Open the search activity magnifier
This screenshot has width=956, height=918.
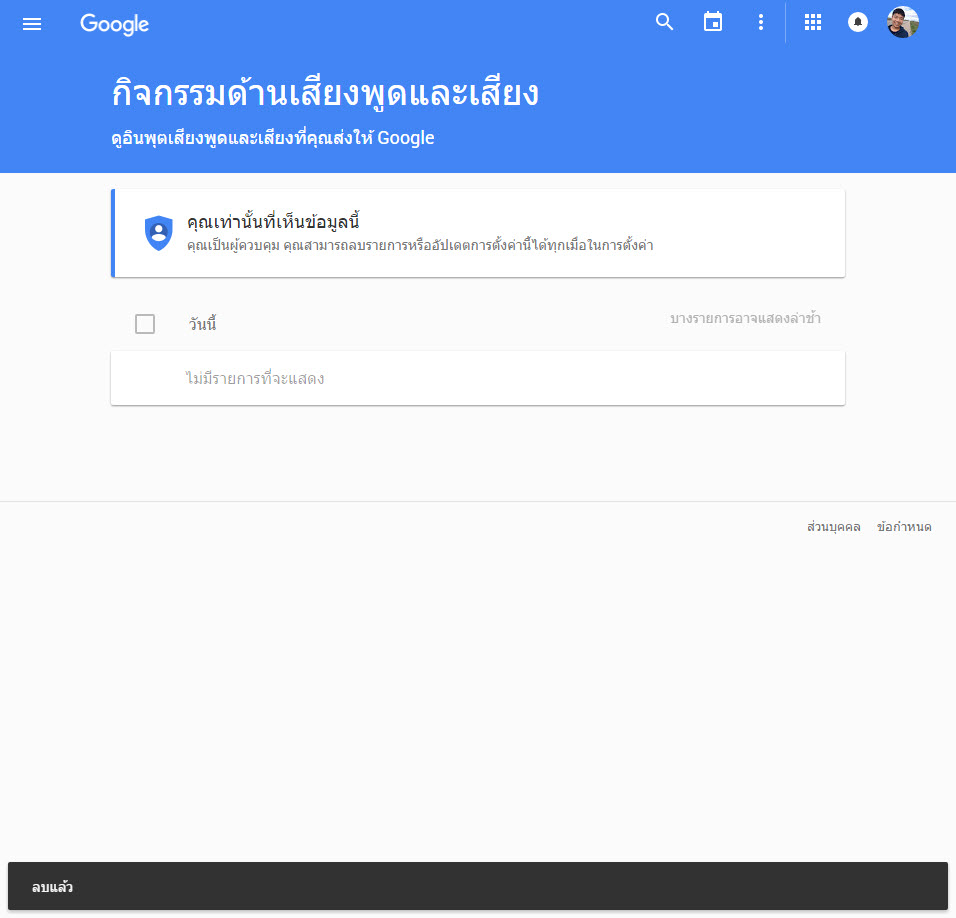pyautogui.click(x=664, y=23)
